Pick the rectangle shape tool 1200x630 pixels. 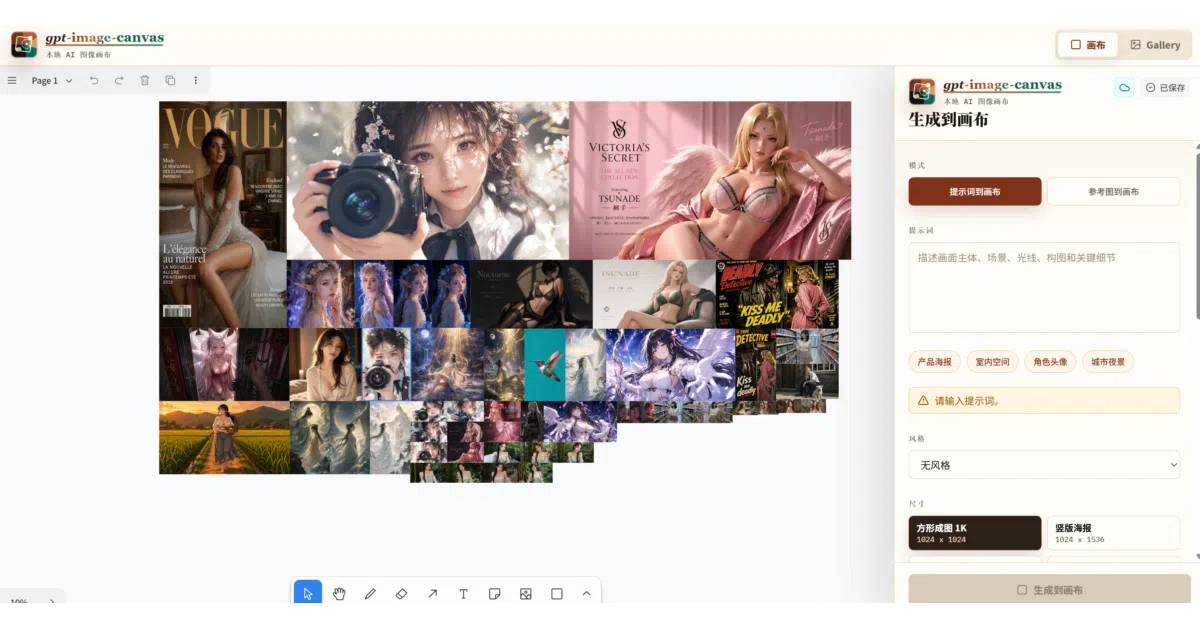tap(556, 593)
